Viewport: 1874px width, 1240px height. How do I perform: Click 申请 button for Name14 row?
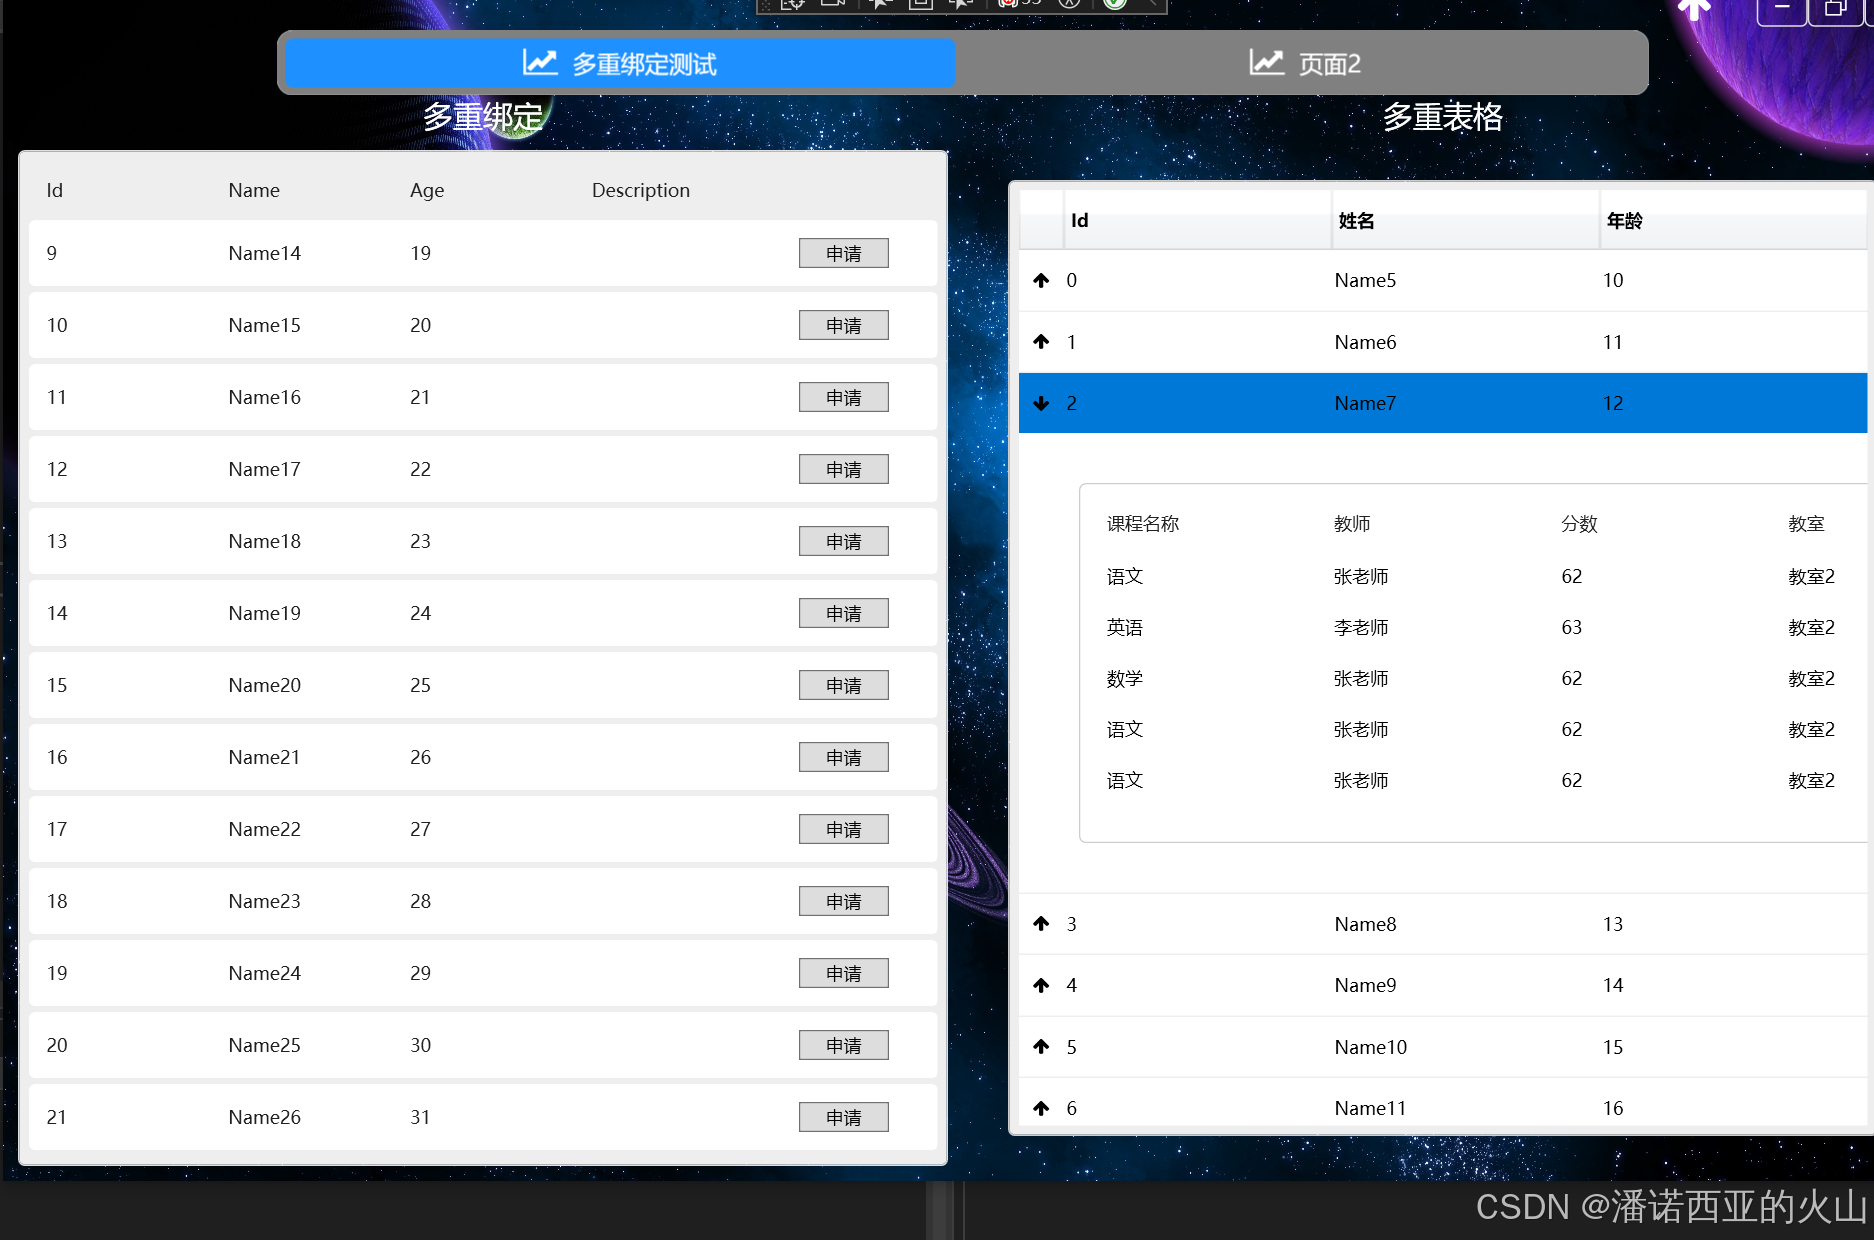coord(843,253)
